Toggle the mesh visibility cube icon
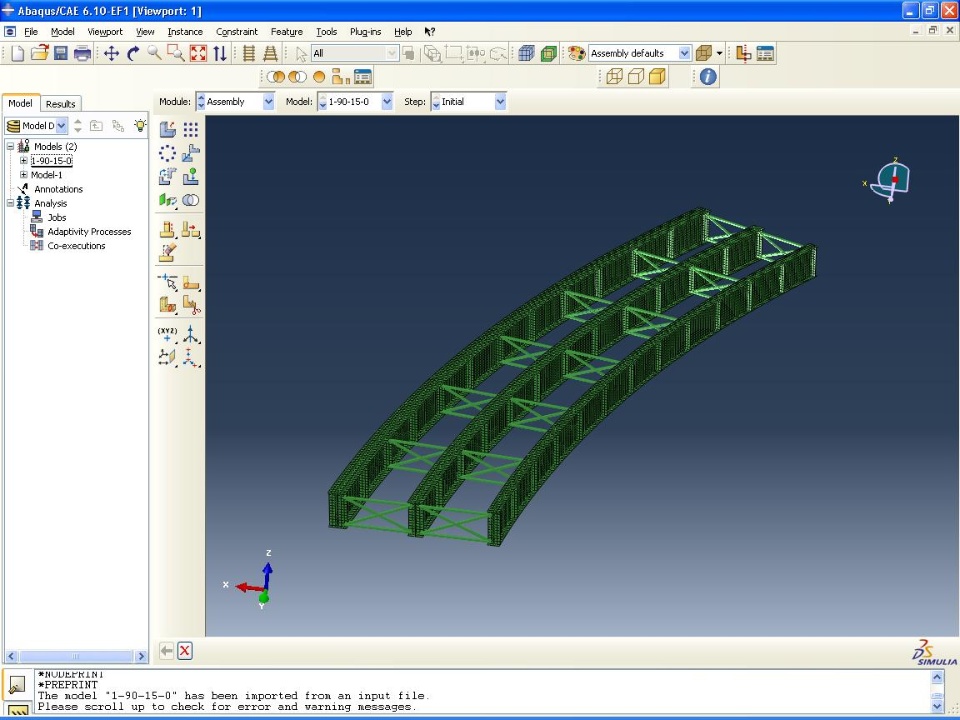The width and height of the screenshot is (960, 720). [526, 54]
